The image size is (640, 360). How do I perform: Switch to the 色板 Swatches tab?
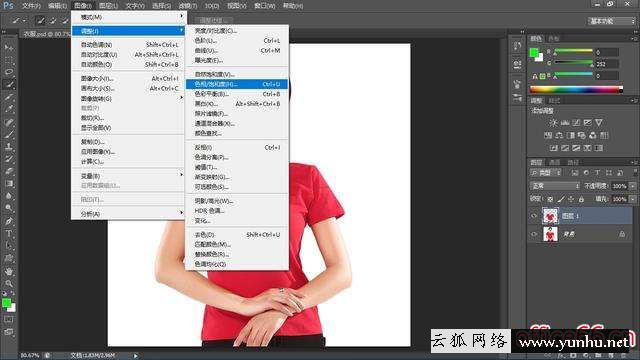click(554, 39)
